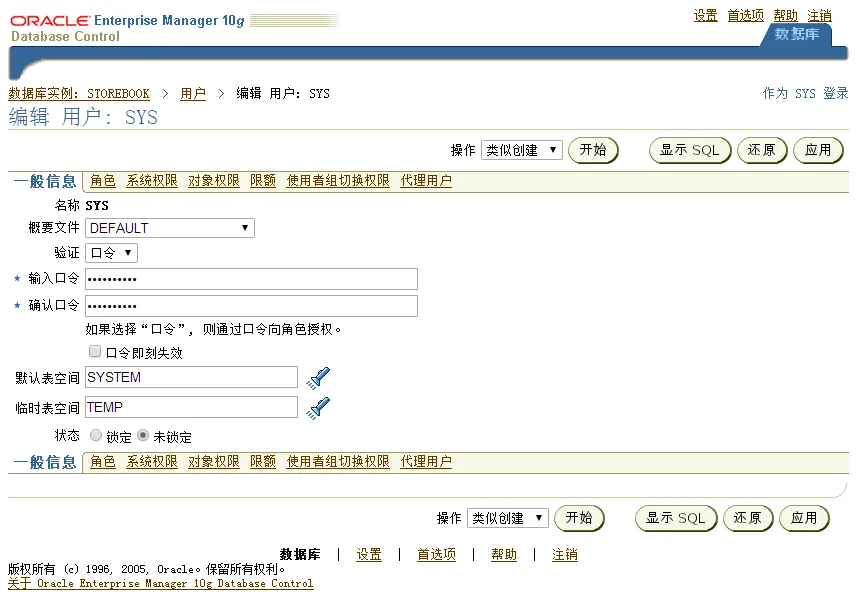Switch to the top 代理用户 tab

(x=426, y=180)
